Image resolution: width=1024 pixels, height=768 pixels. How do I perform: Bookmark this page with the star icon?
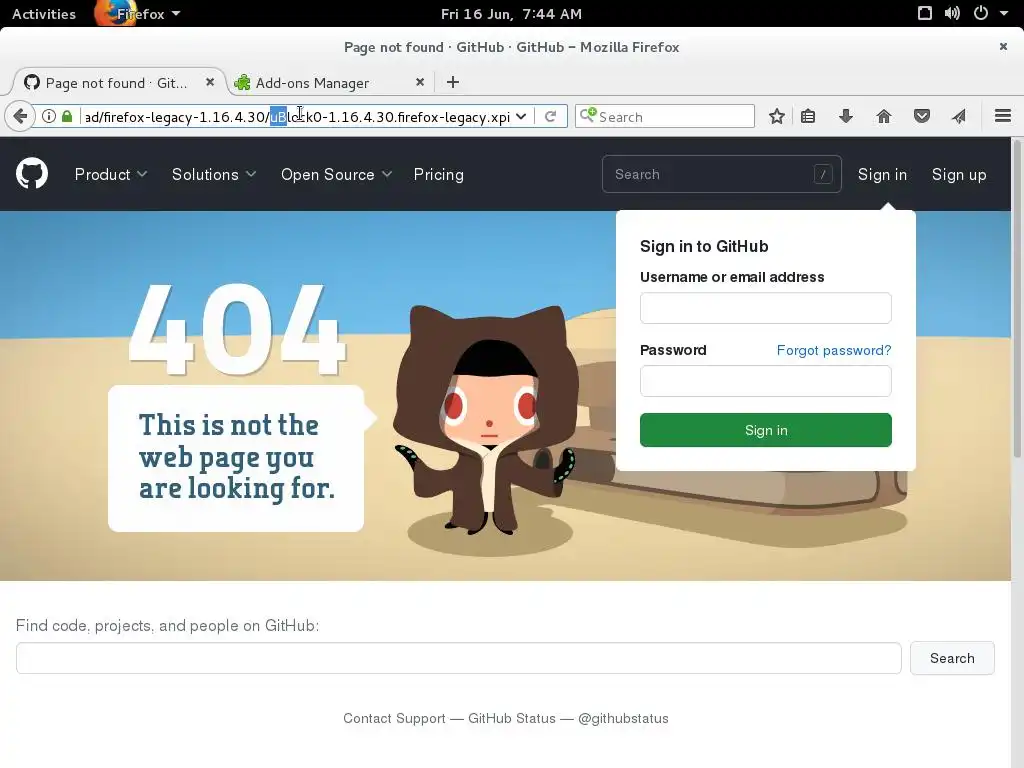[776, 116]
